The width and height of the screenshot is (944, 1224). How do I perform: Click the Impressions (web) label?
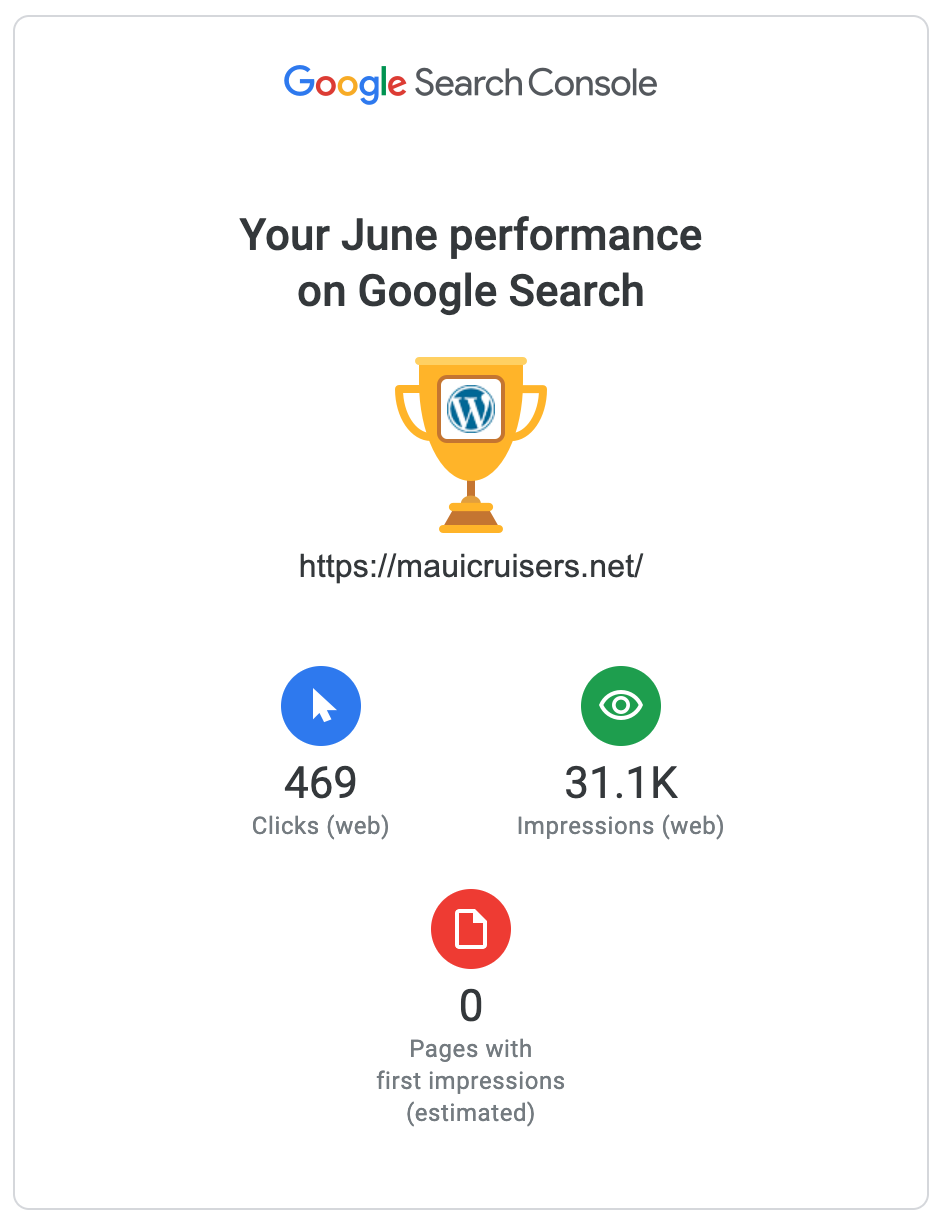621,826
